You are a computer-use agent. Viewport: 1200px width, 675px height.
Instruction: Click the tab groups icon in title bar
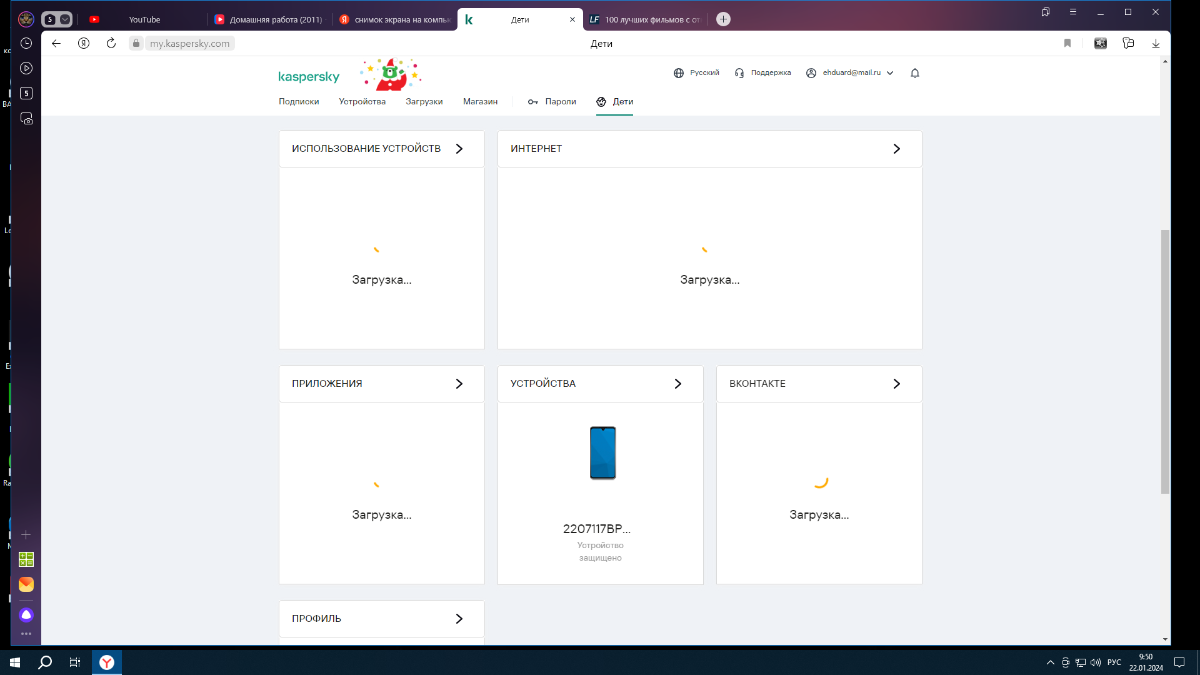pyautogui.click(x=1045, y=12)
